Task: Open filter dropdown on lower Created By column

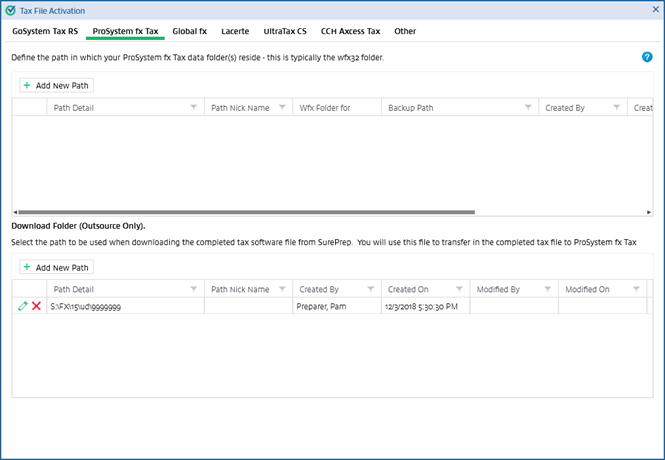Action: coord(370,290)
